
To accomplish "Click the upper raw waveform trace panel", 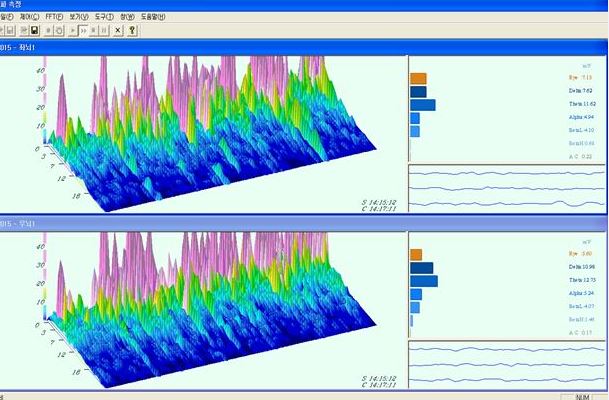I will (507, 188).
